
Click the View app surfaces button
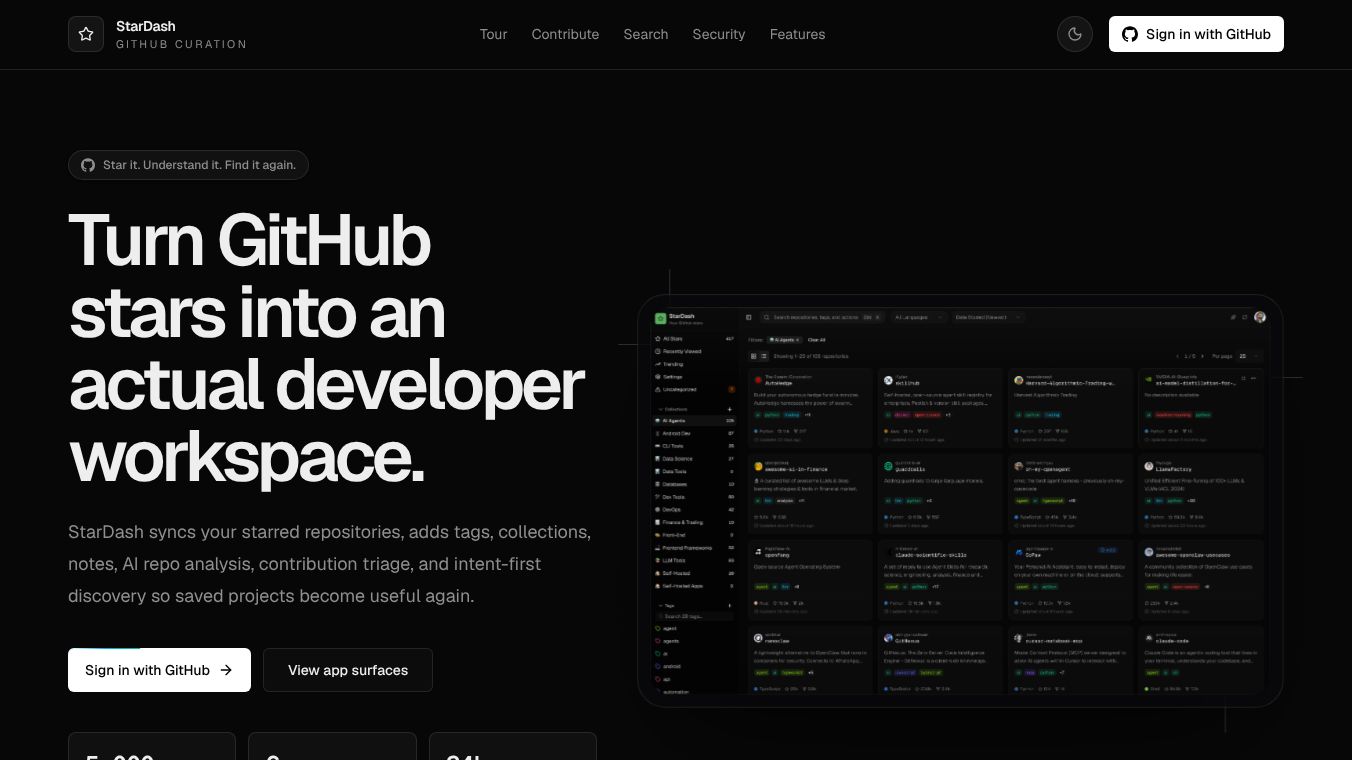(x=348, y=670)
